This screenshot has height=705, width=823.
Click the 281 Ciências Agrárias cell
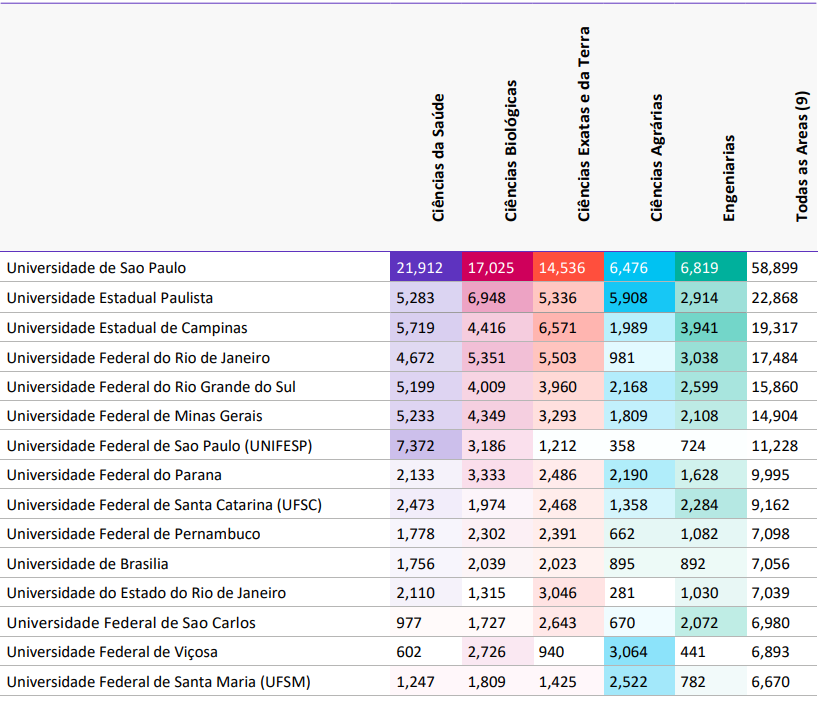click(639, 593)
